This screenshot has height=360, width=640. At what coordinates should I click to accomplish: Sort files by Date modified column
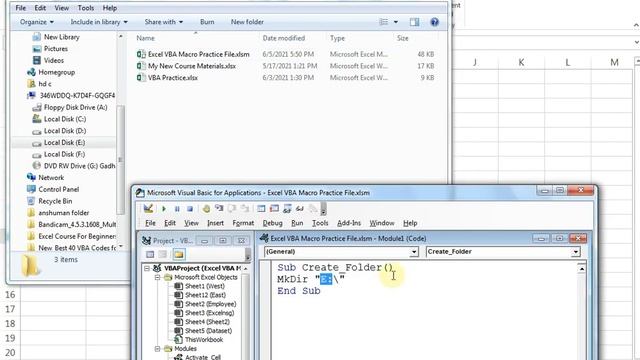[x=284, y=38]
